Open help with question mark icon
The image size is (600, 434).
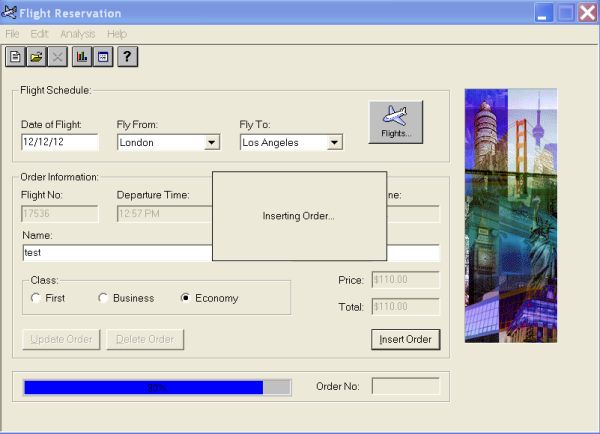(x=127, y=57)
